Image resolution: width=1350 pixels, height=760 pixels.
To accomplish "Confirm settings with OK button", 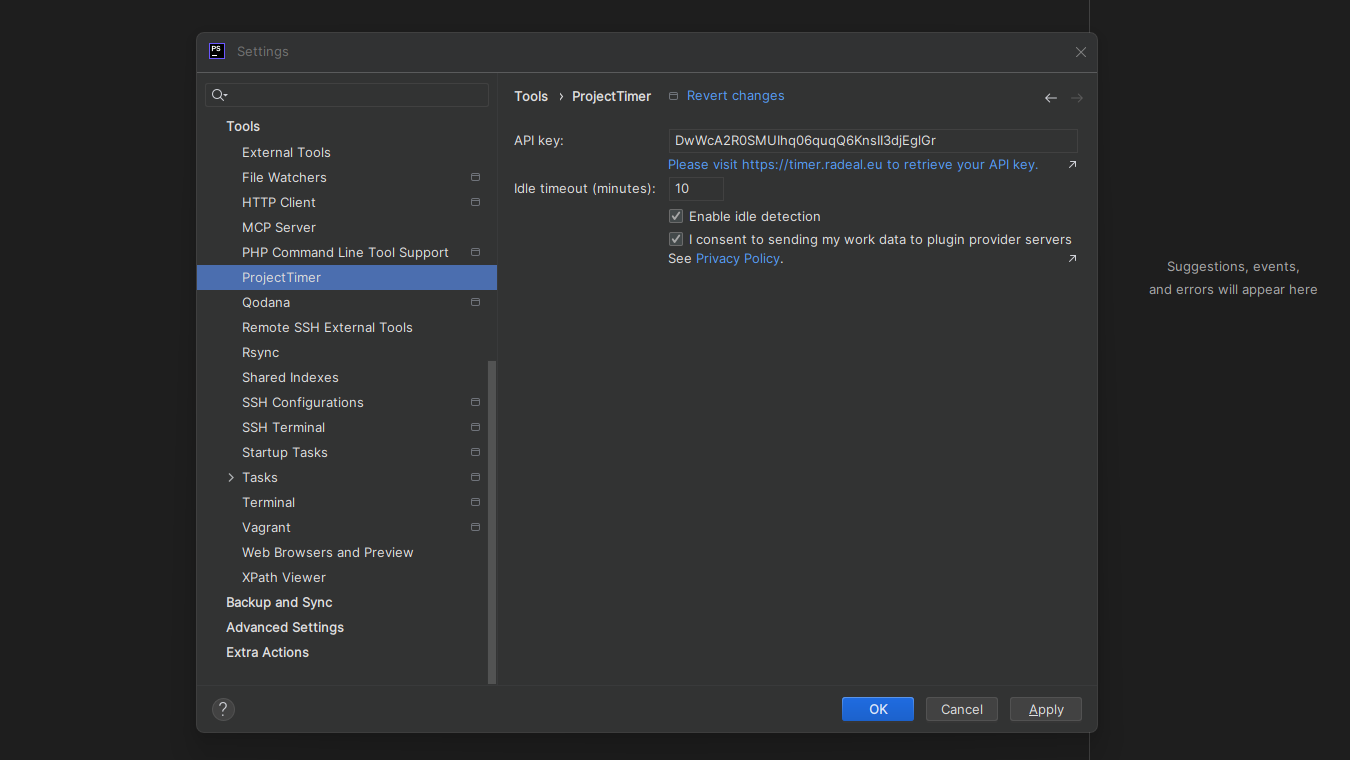I will coord(878,709).
